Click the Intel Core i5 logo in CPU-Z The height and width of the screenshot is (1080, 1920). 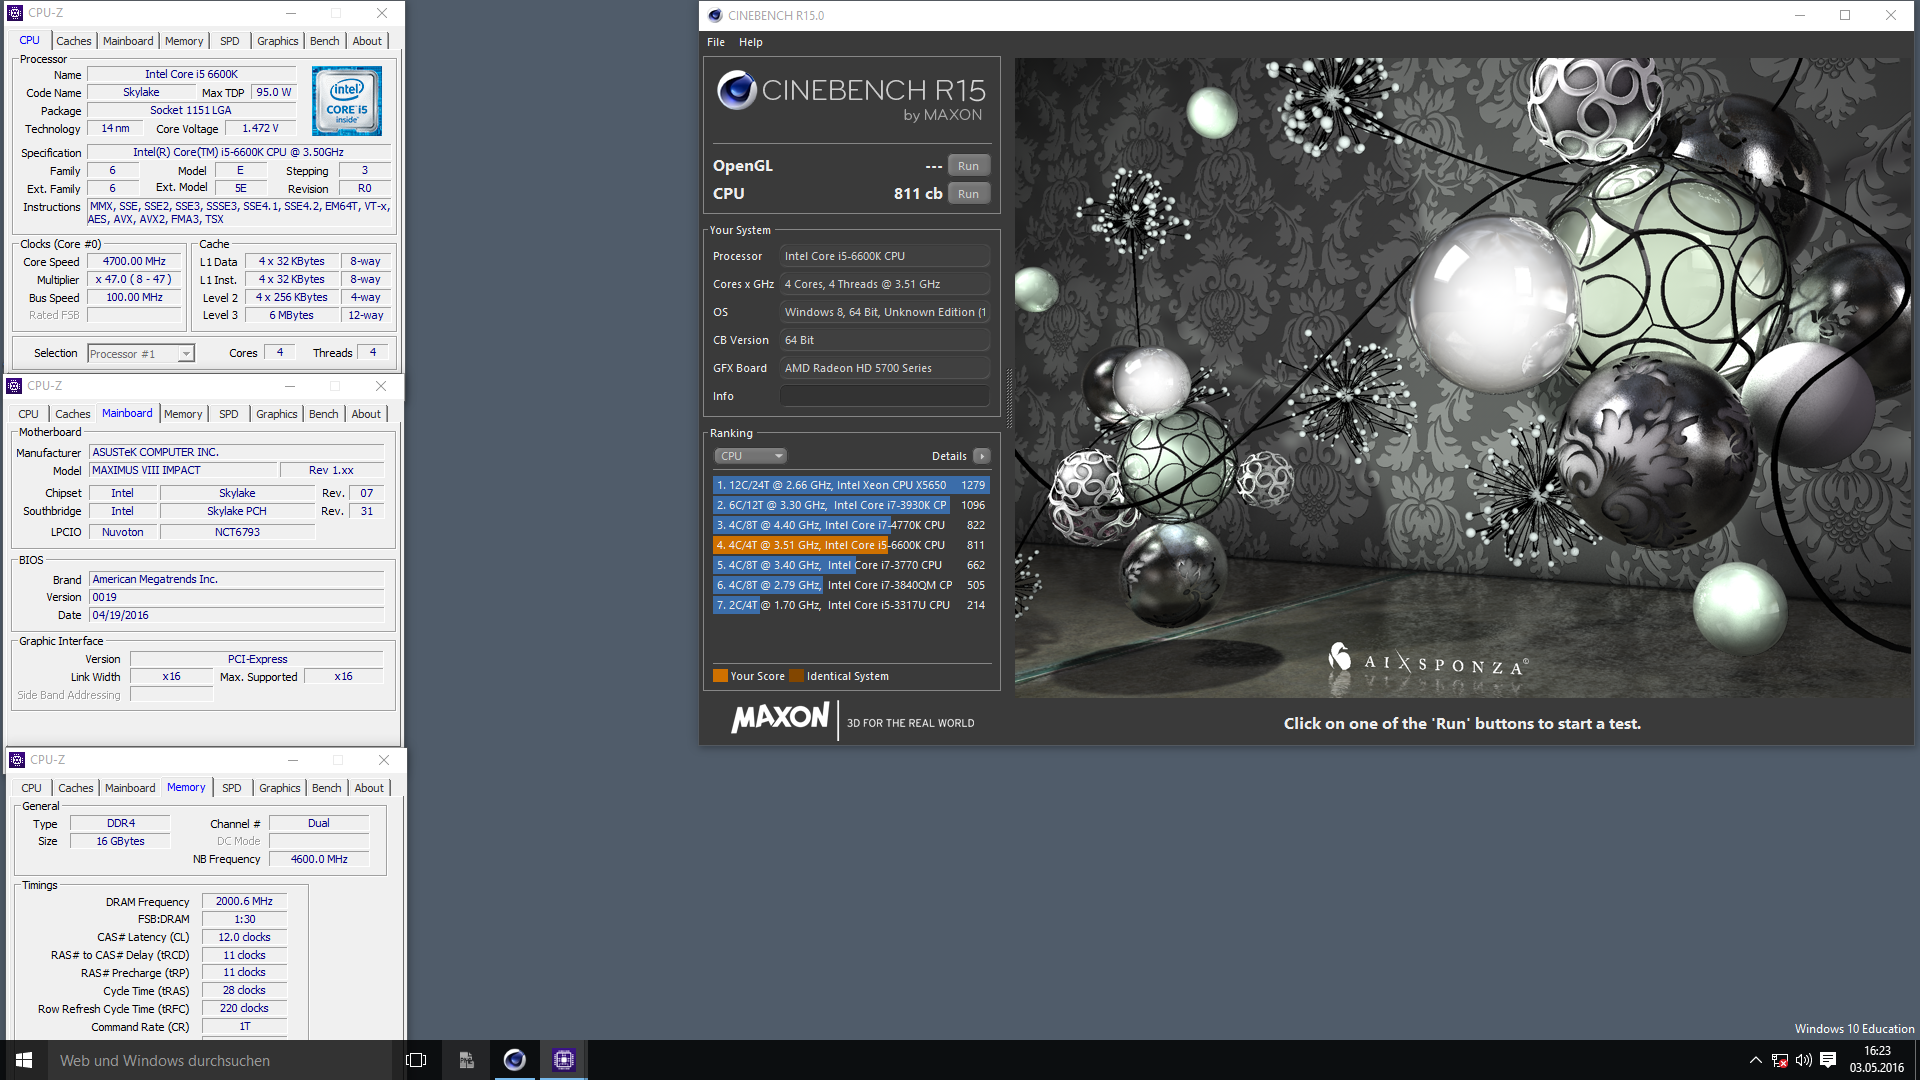click(347, 101)
